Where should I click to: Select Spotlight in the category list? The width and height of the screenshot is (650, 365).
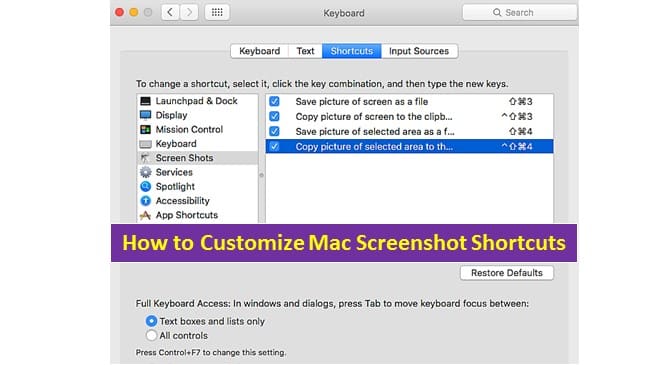click(x=197, y=187)
